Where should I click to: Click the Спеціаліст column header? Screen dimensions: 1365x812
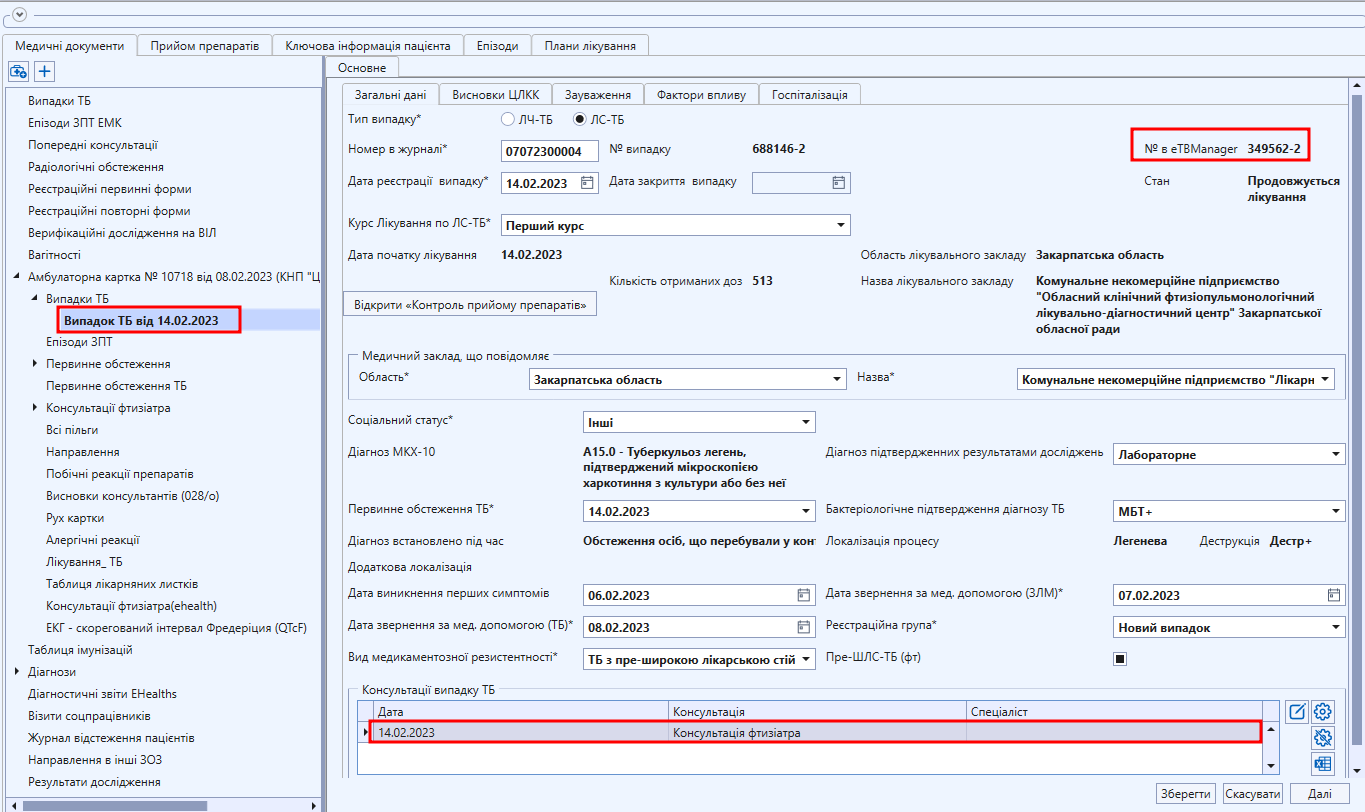tap(1116, 711)
